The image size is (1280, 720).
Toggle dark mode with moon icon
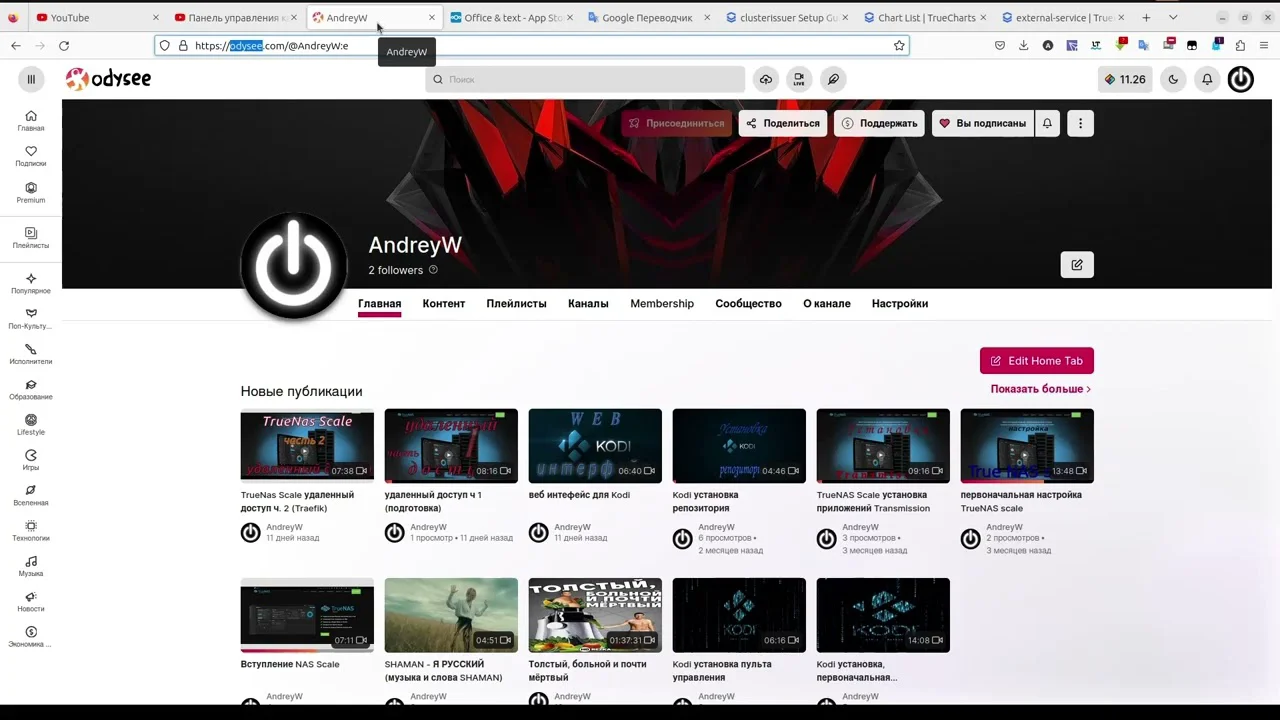pyautogui.click(x=1173, y=80)
